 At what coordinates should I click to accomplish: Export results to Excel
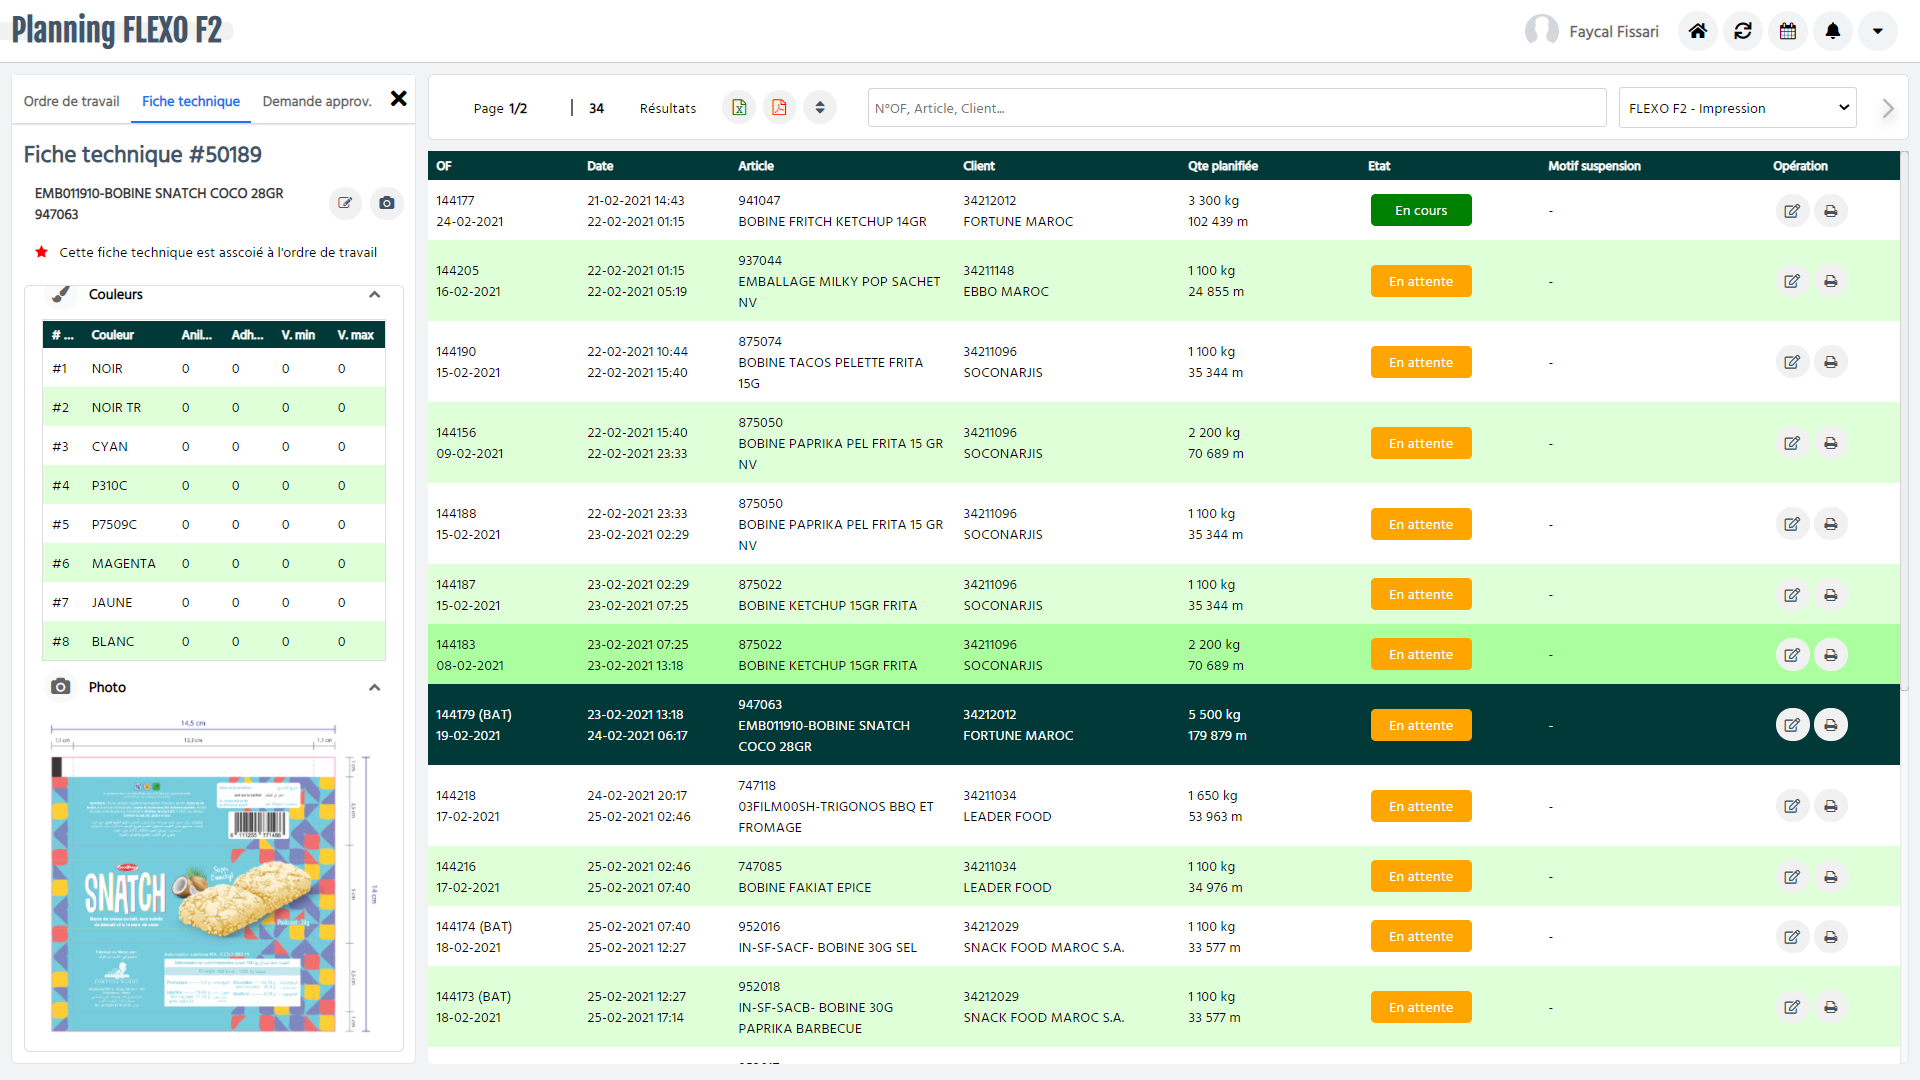pos(739,108)
